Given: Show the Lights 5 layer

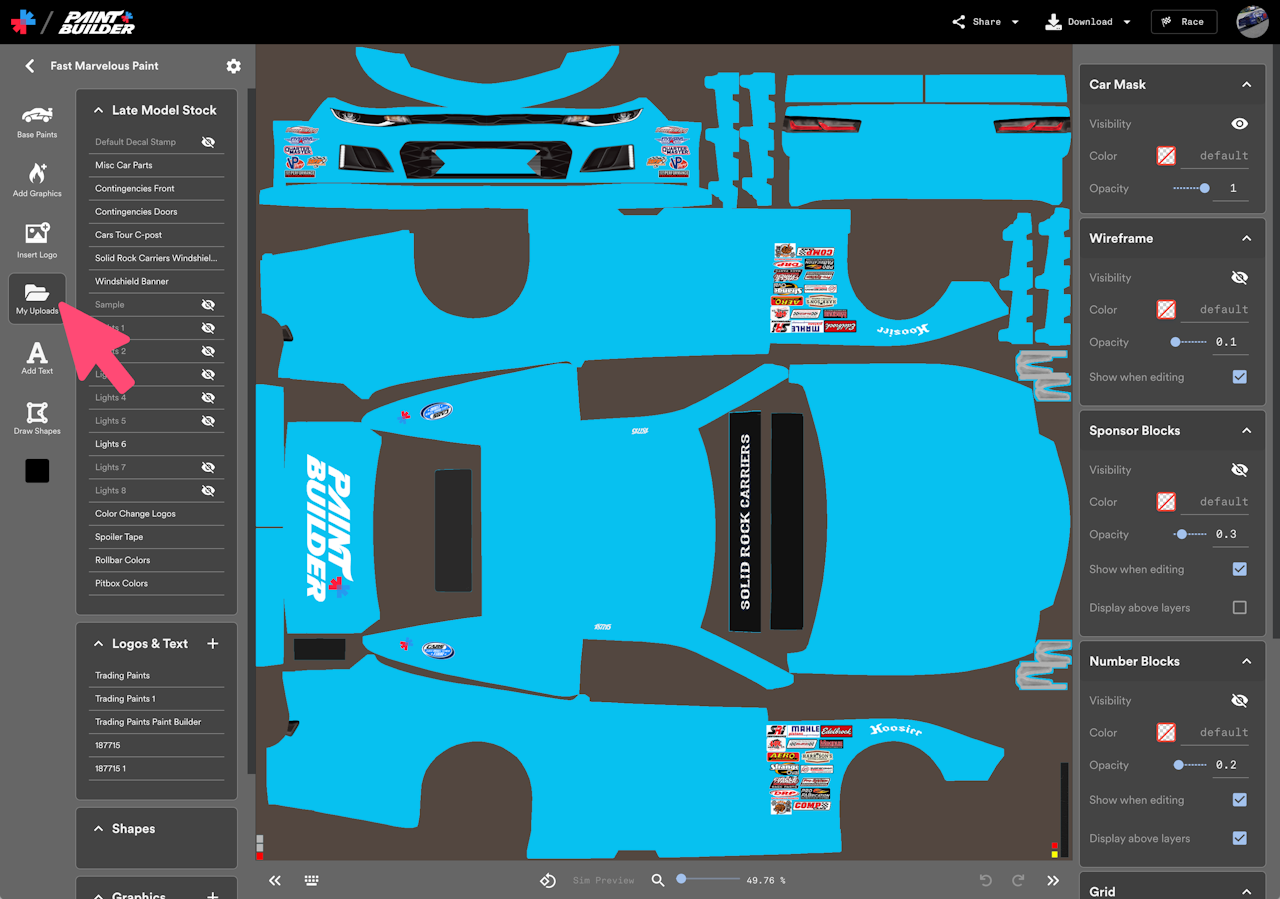Looking at the screenshot, I should coord(208,421).
